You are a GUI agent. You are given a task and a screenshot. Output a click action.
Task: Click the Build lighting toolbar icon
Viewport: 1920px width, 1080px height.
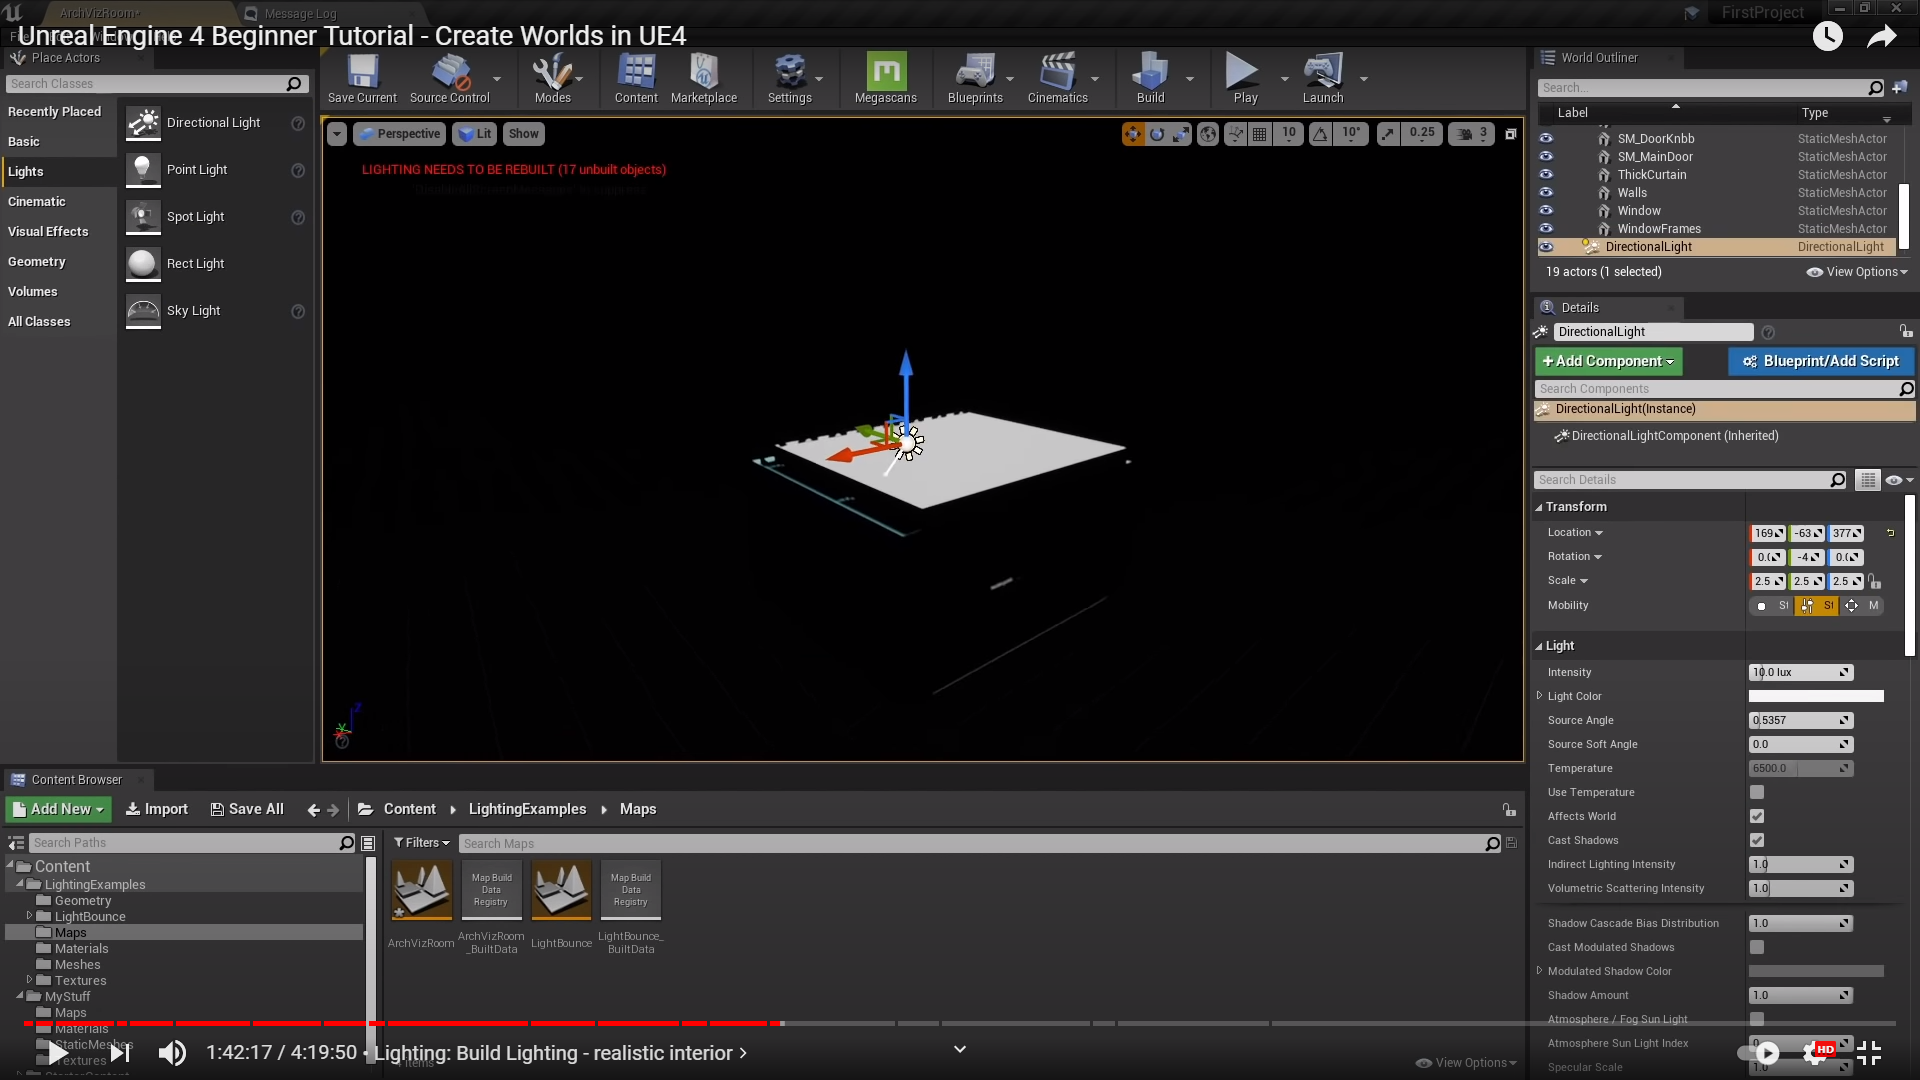point(1150,73)
